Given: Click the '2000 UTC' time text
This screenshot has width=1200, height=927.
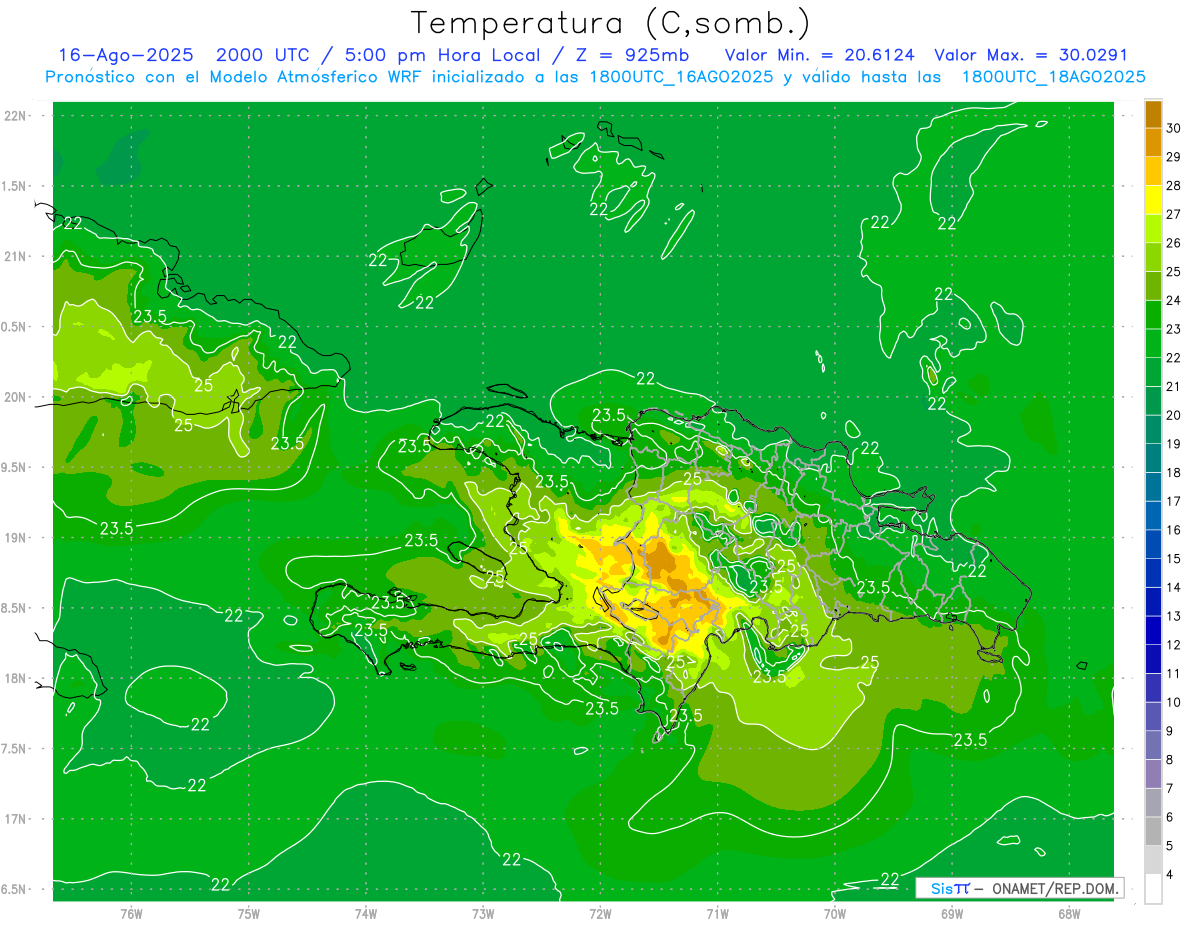Looking at the screenshot, I should [264, 55].
